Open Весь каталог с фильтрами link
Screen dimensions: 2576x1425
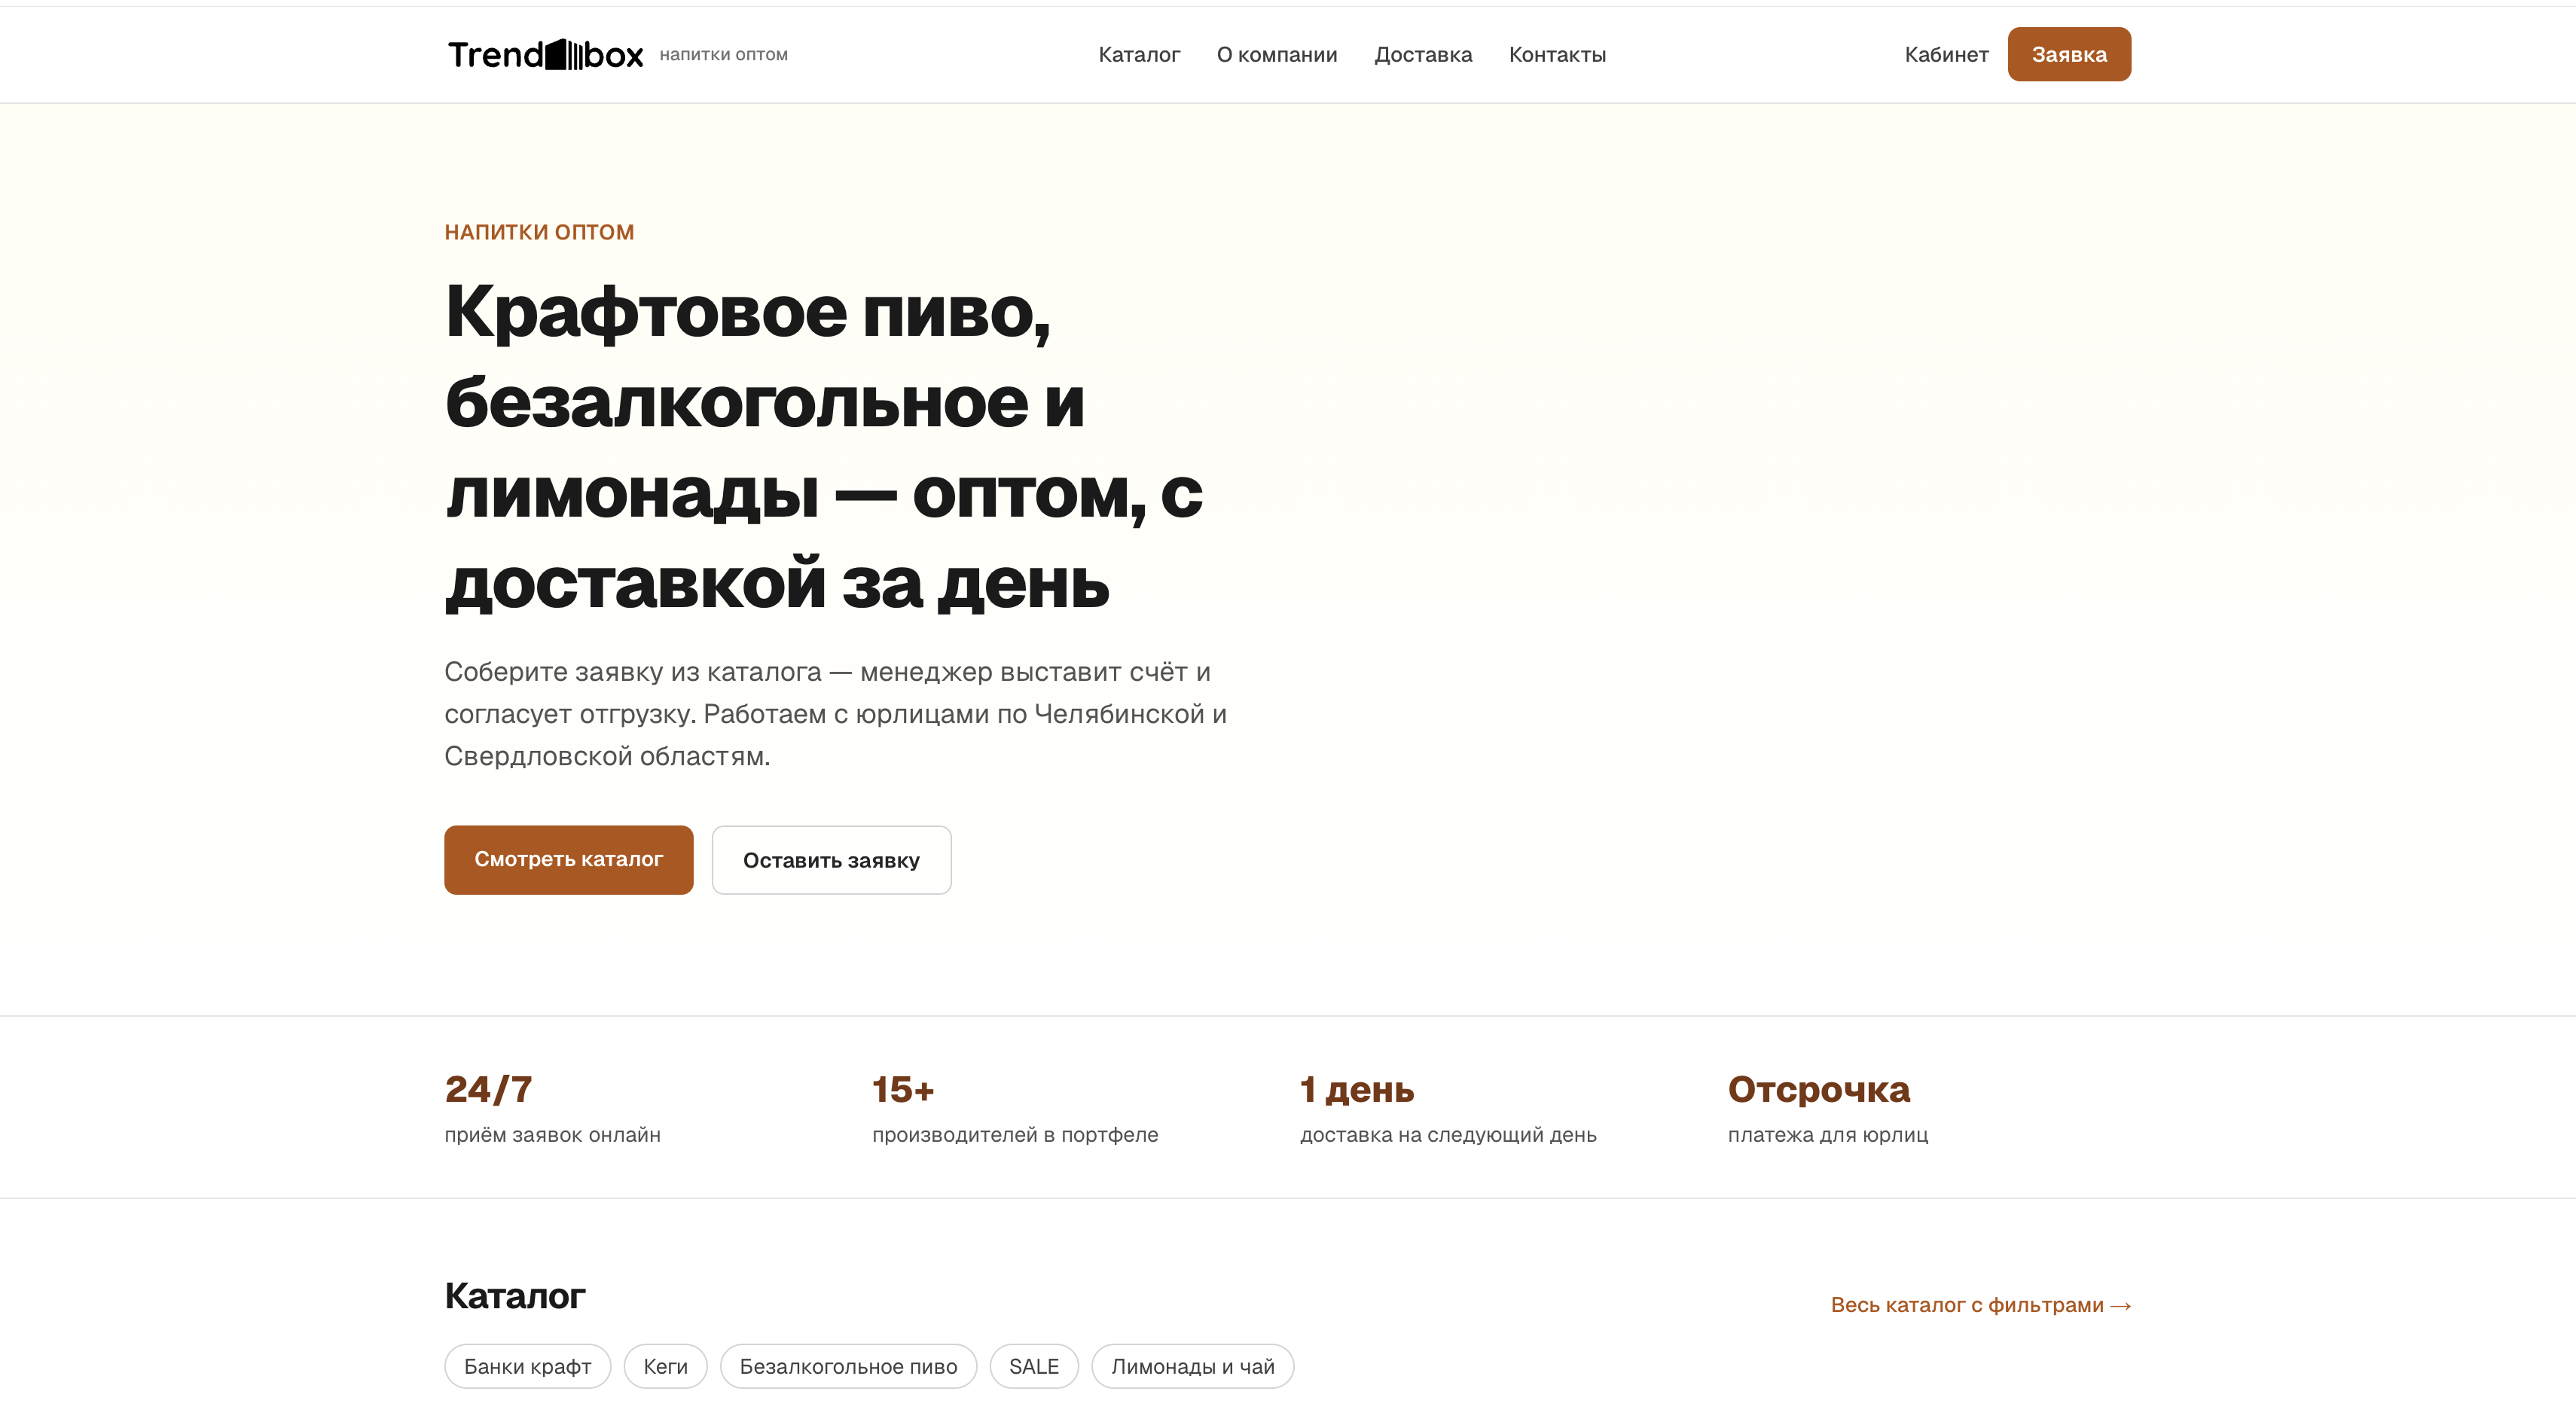tap(1981, 1305)
